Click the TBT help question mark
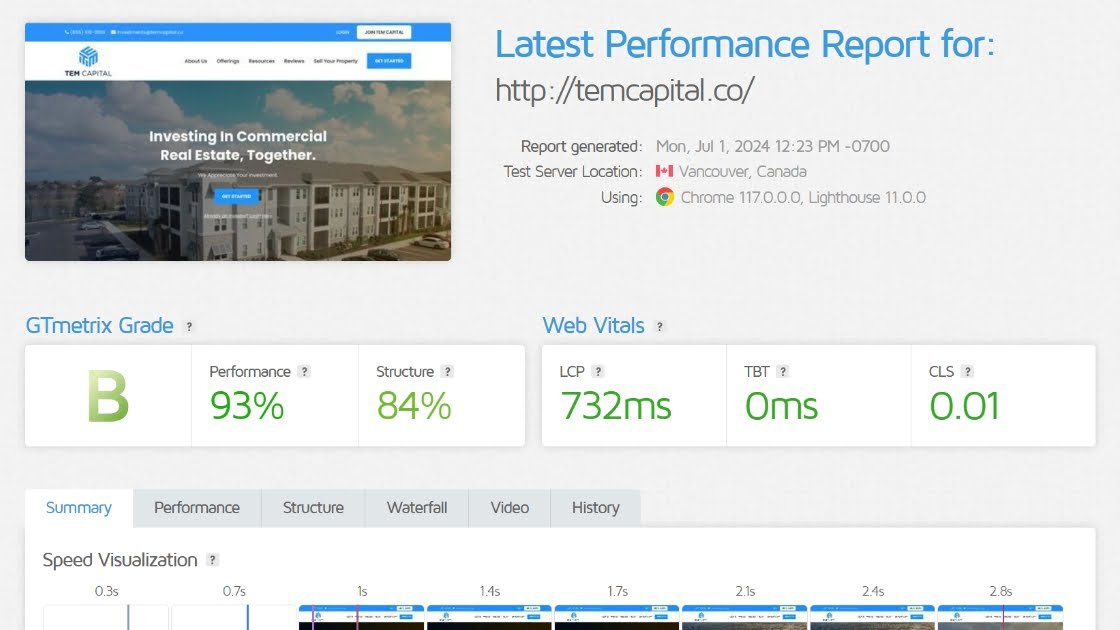This screenshot has width=1120, height=630. click(x=783, y=372)
